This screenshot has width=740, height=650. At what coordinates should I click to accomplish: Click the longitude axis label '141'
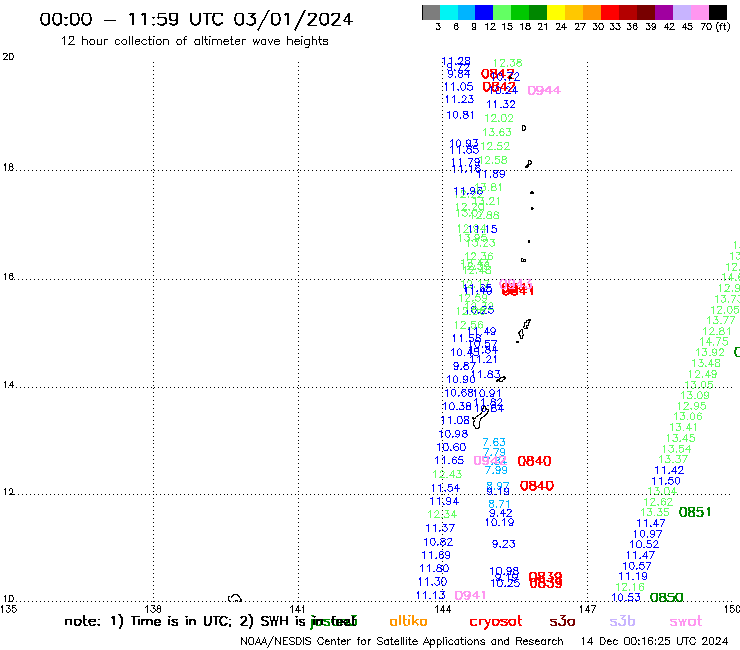[x=297, y=609]
